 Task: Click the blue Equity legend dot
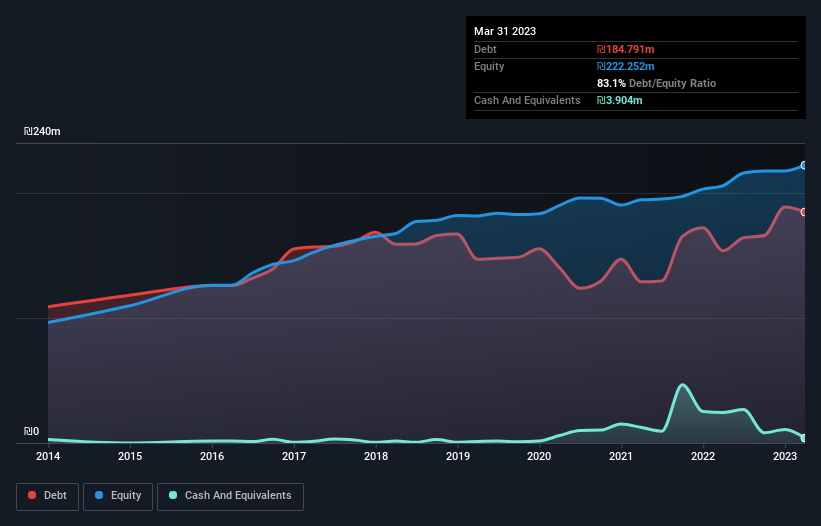point(99,495)
